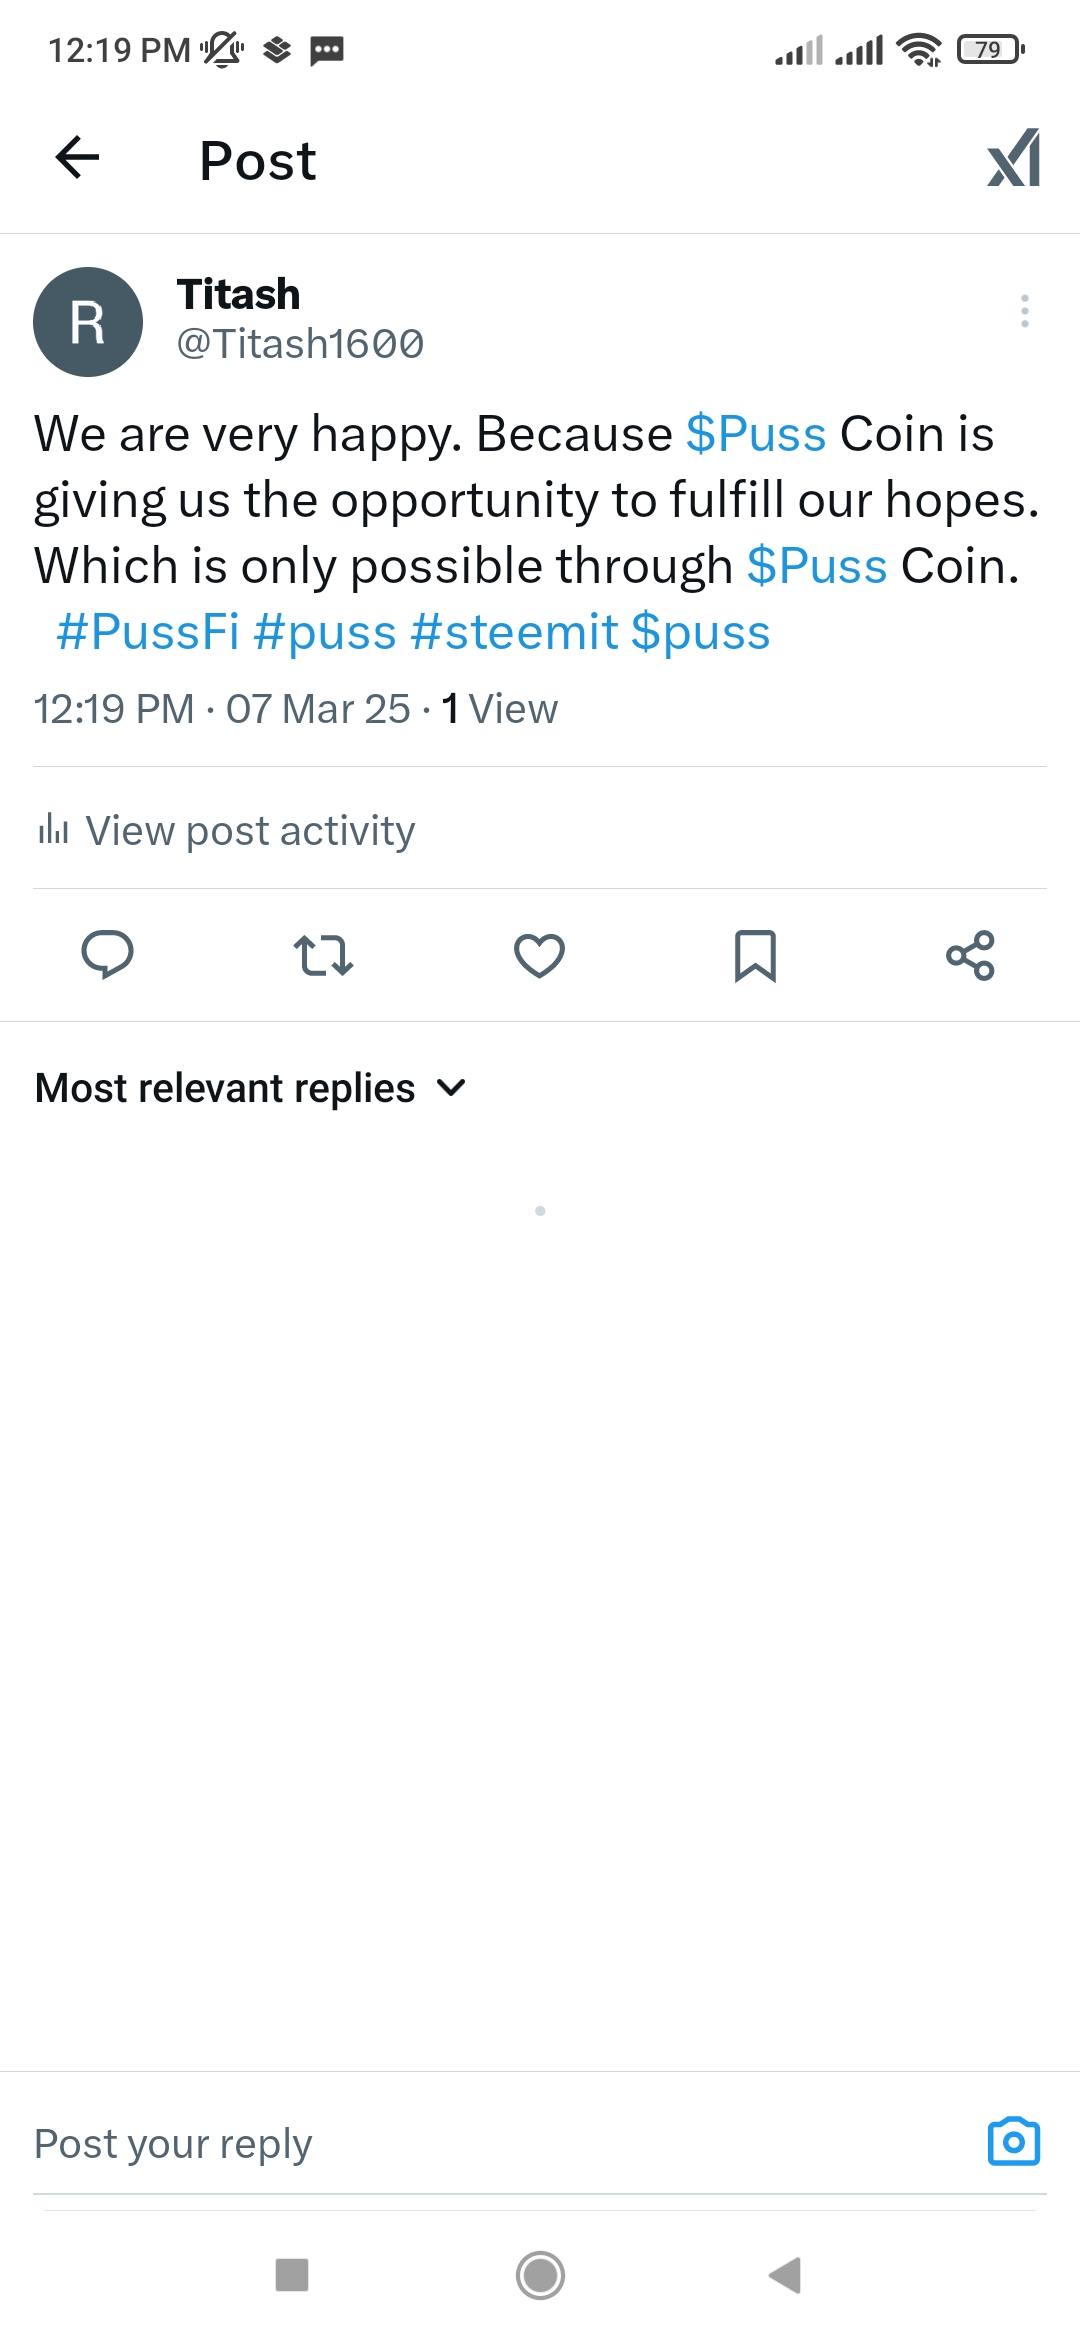The height and width of the screenshot is (2340, 1080).
Task: Visit the @Titash1600 handle
Action: coord(300,344)
